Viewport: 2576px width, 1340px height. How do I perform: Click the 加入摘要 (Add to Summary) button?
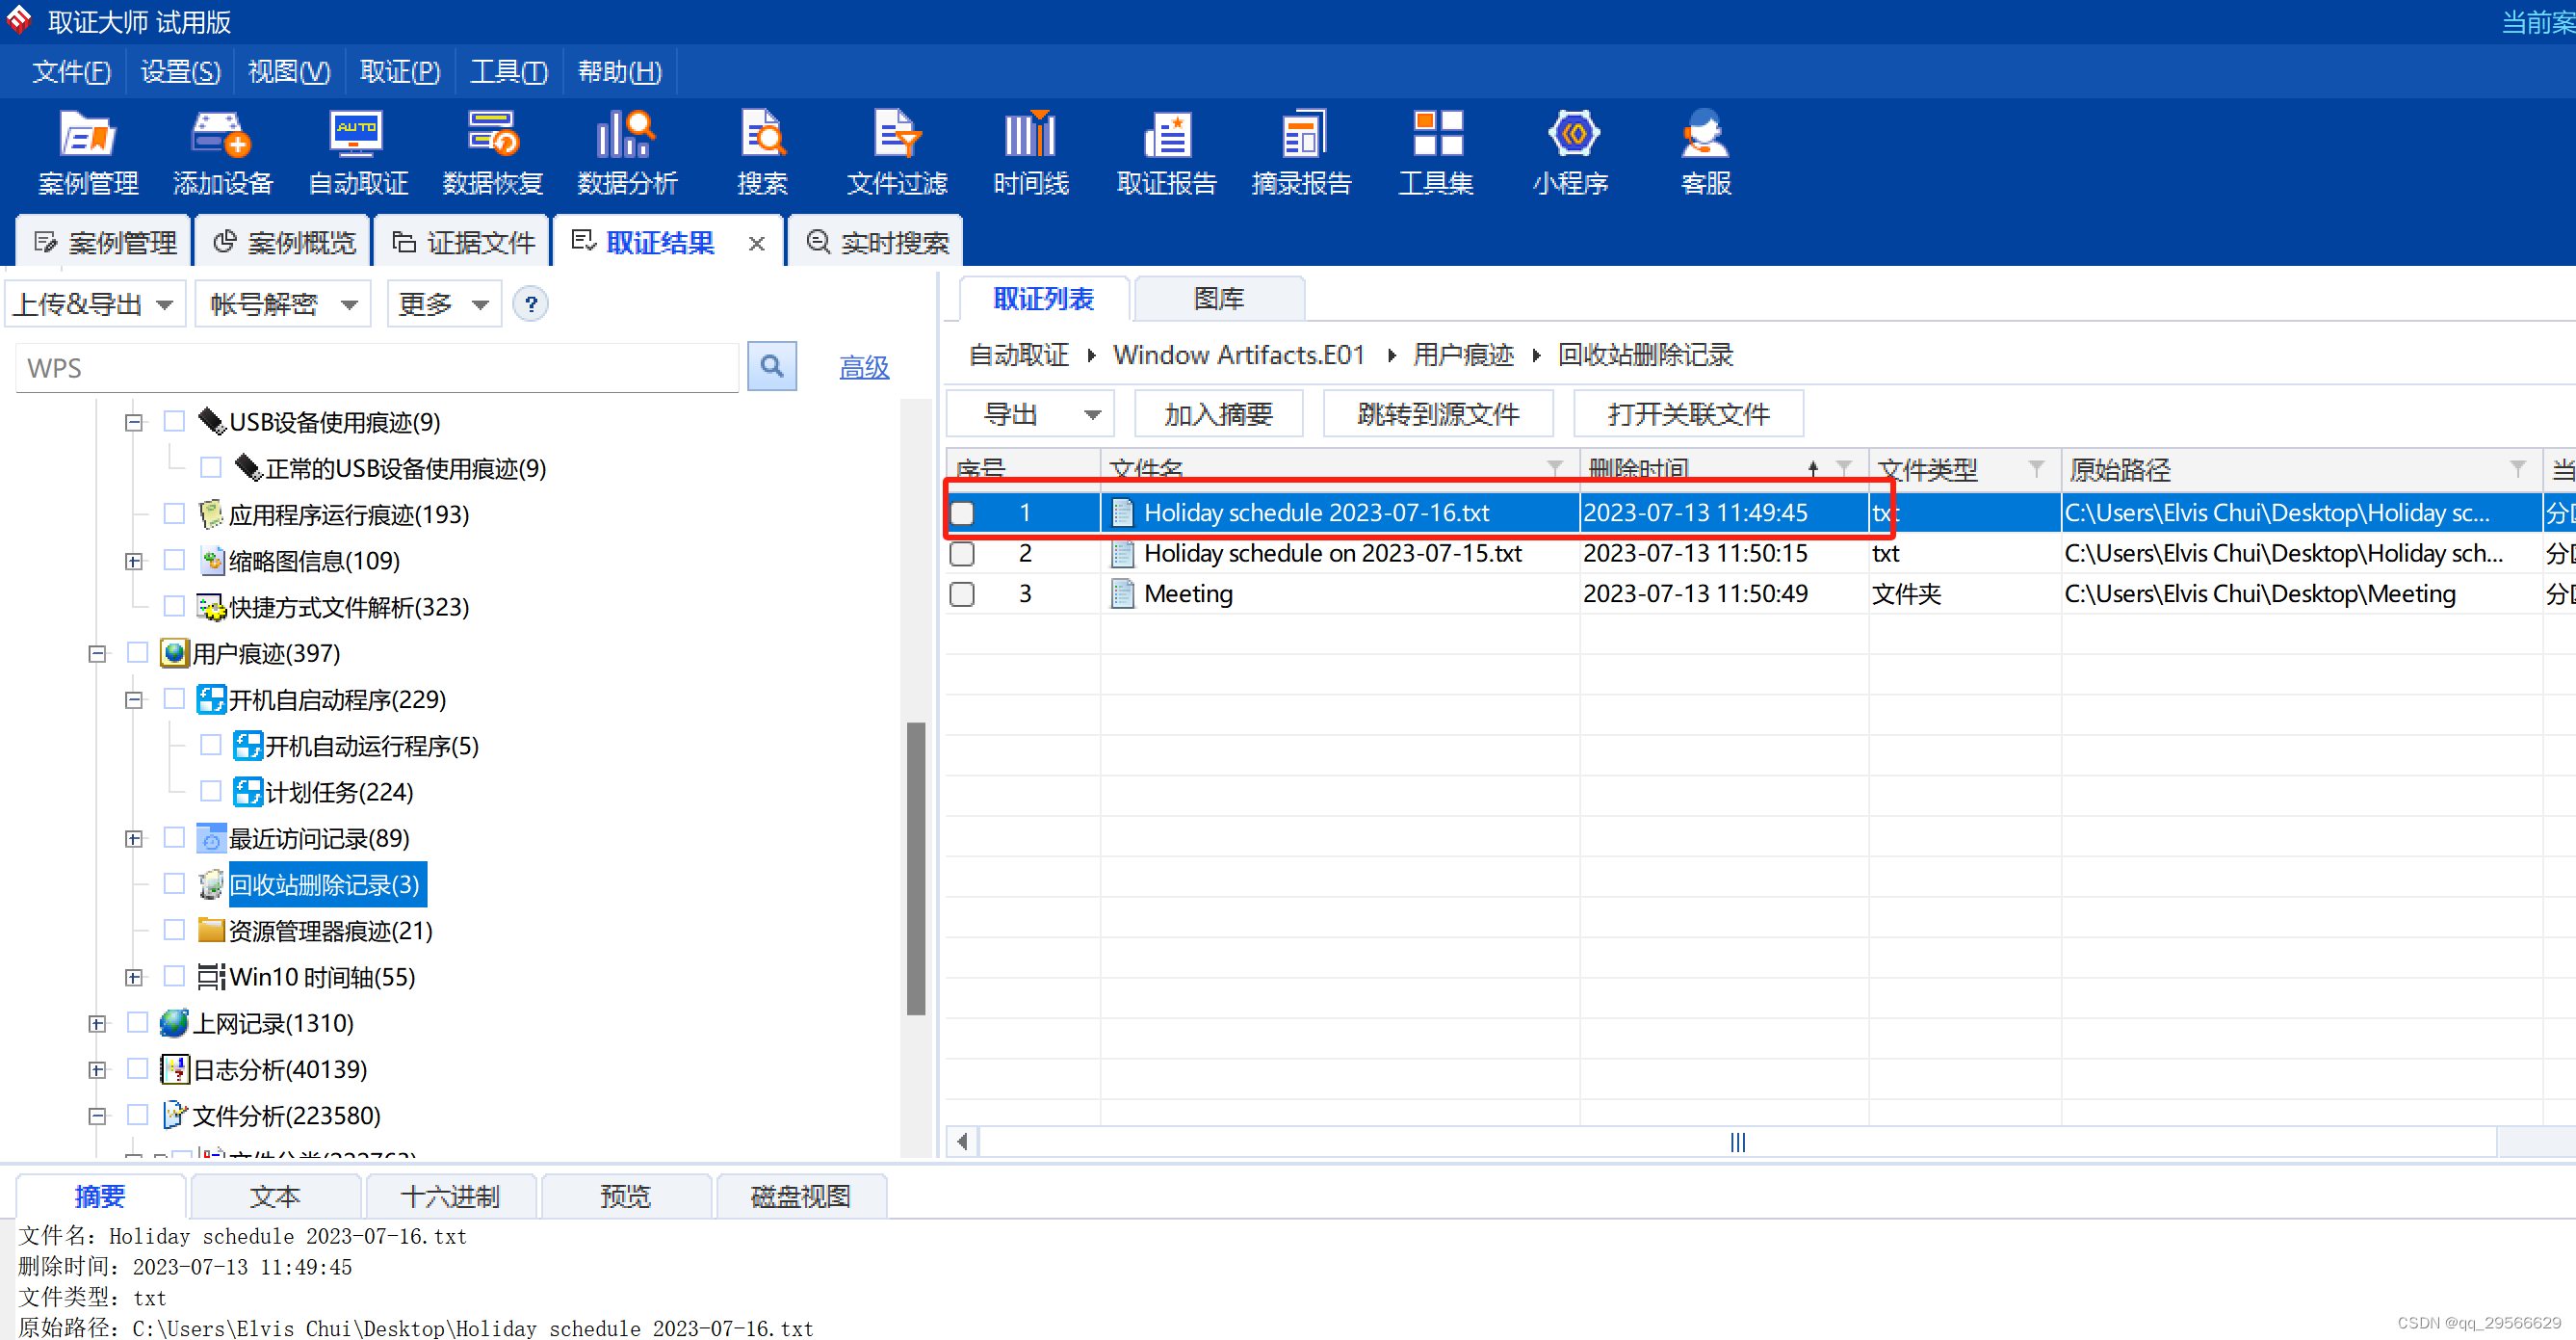tap(1216, 412)
